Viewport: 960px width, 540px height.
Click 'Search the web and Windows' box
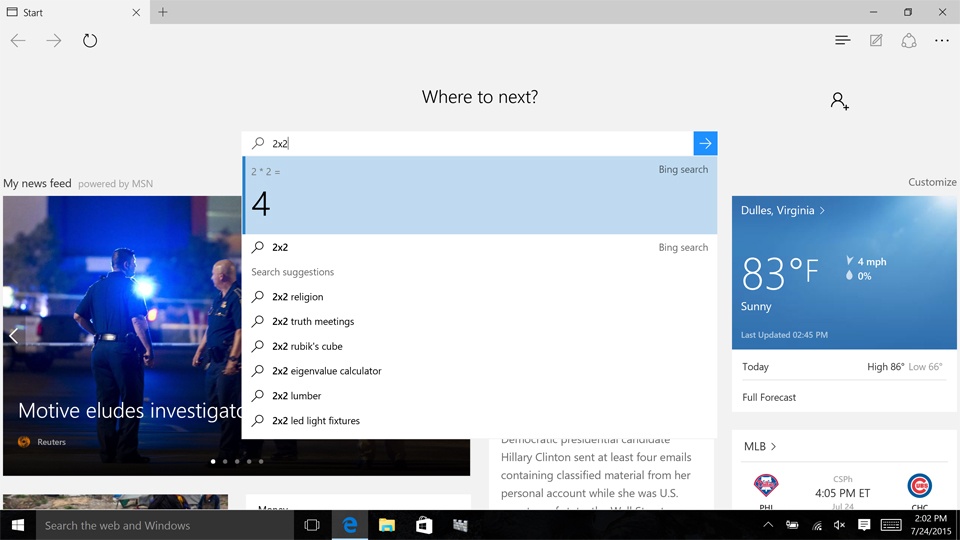pos(164,525)
